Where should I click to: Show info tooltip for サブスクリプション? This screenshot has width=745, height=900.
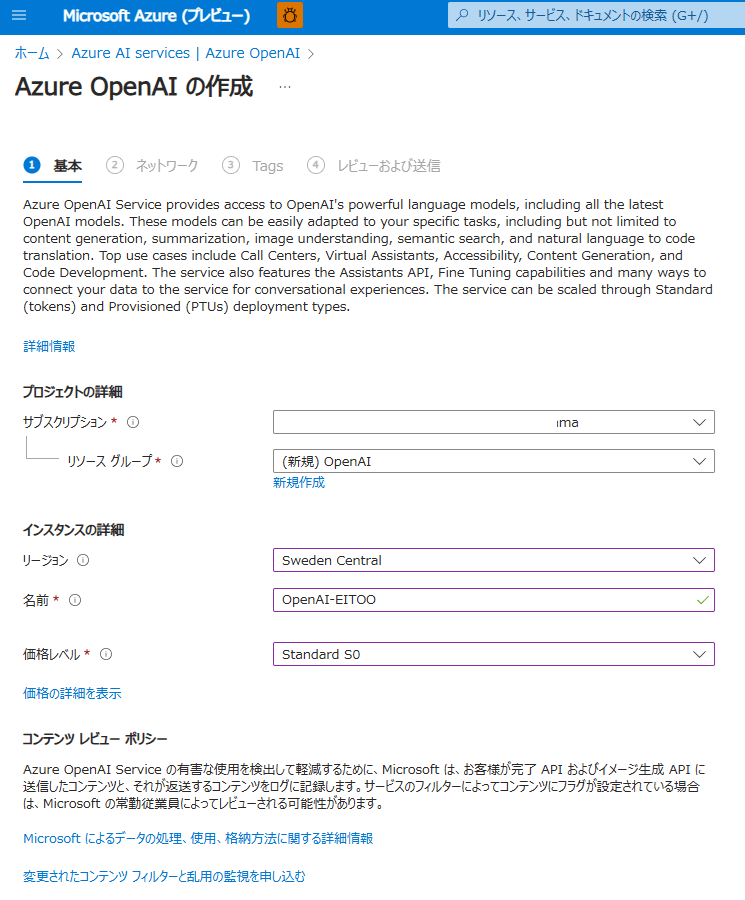click(133, 422)
